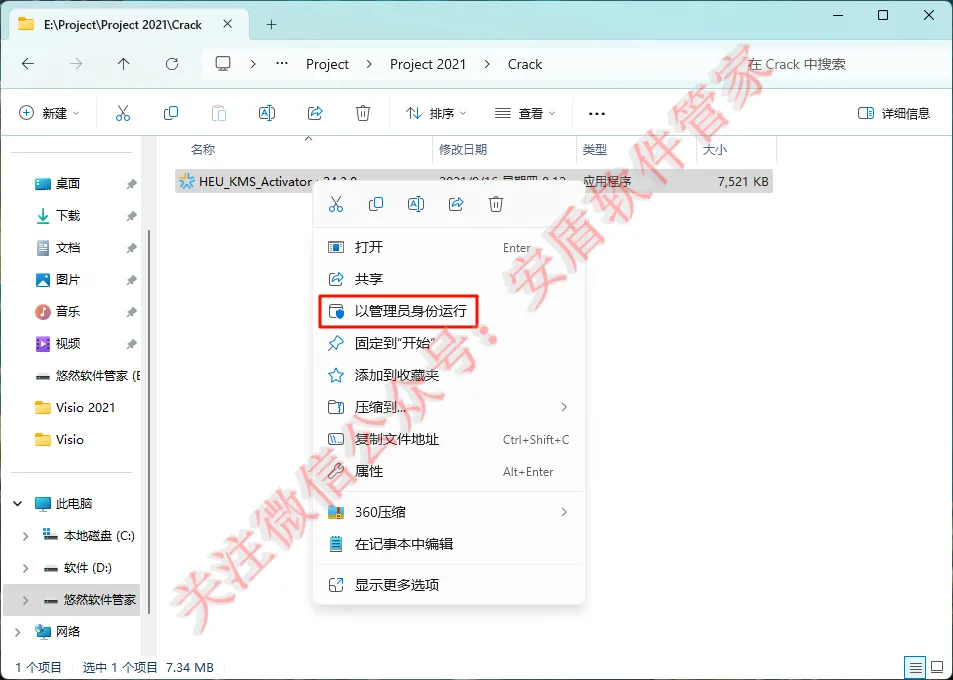Screen dimensions: 953x680
Task: Go back with the Back arrow
Action: (x=28, y=64)
